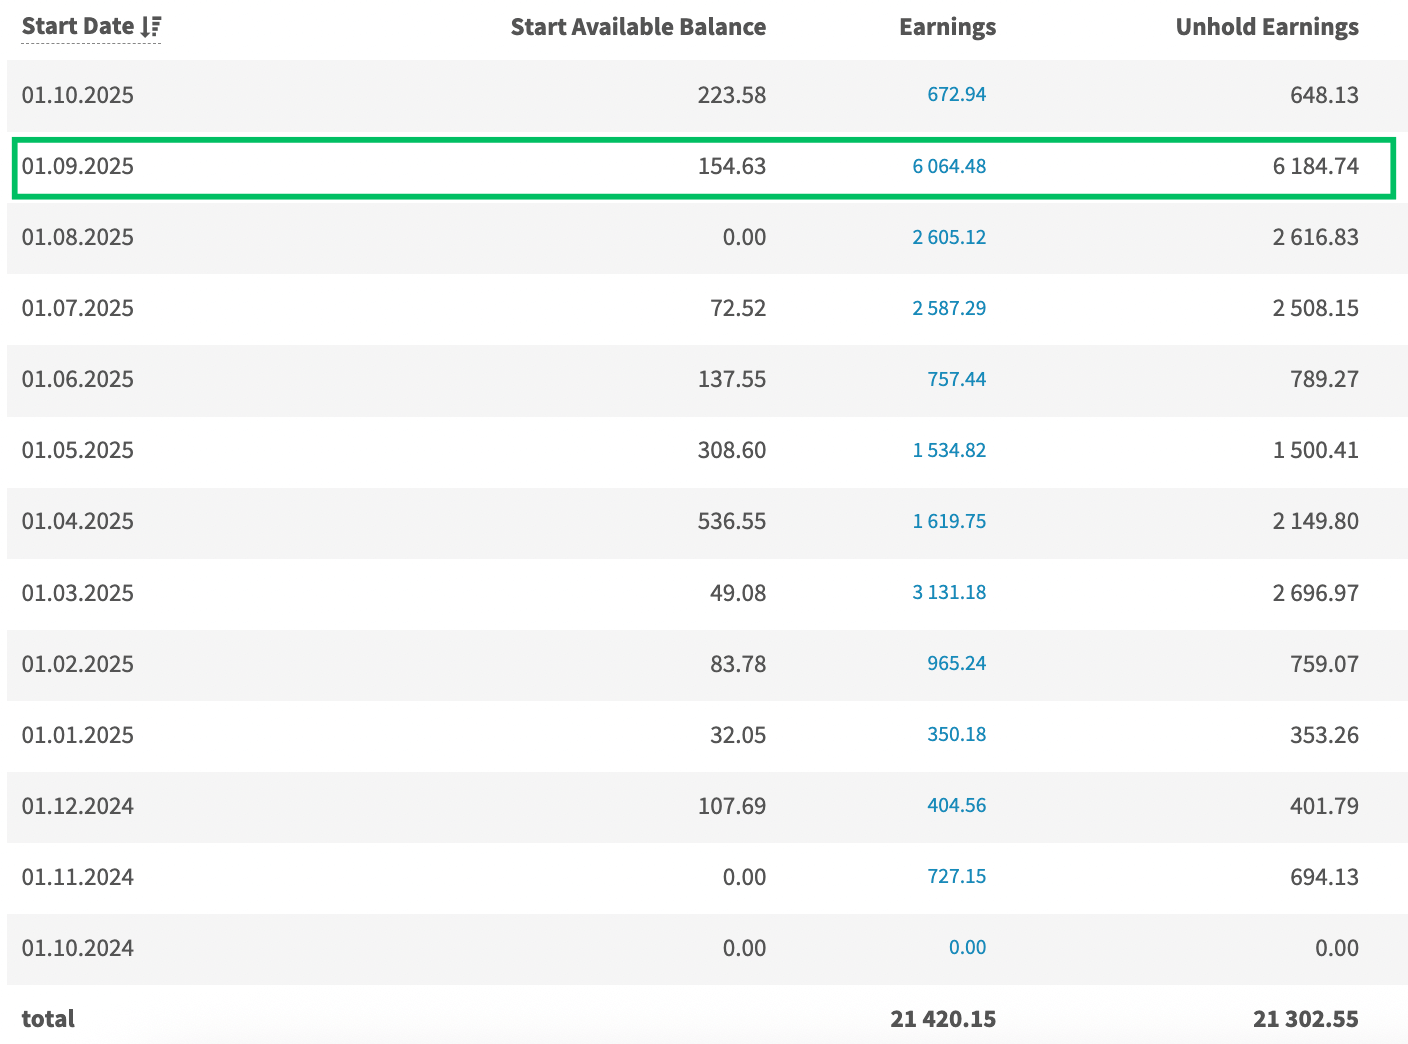Click the Unhold Earnings column header
The width and height of the screenshot is (1408, 1044).
click(x=1266, y=27)
